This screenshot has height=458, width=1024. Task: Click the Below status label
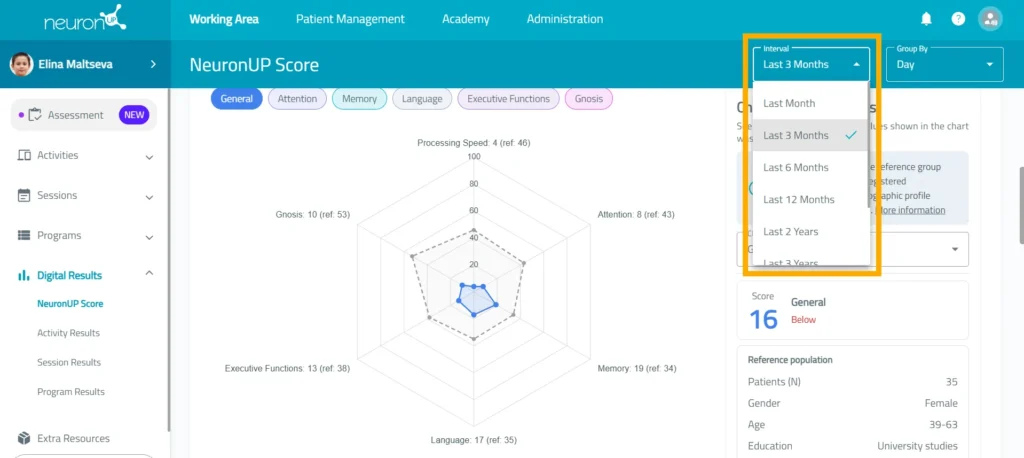[803, 319]
